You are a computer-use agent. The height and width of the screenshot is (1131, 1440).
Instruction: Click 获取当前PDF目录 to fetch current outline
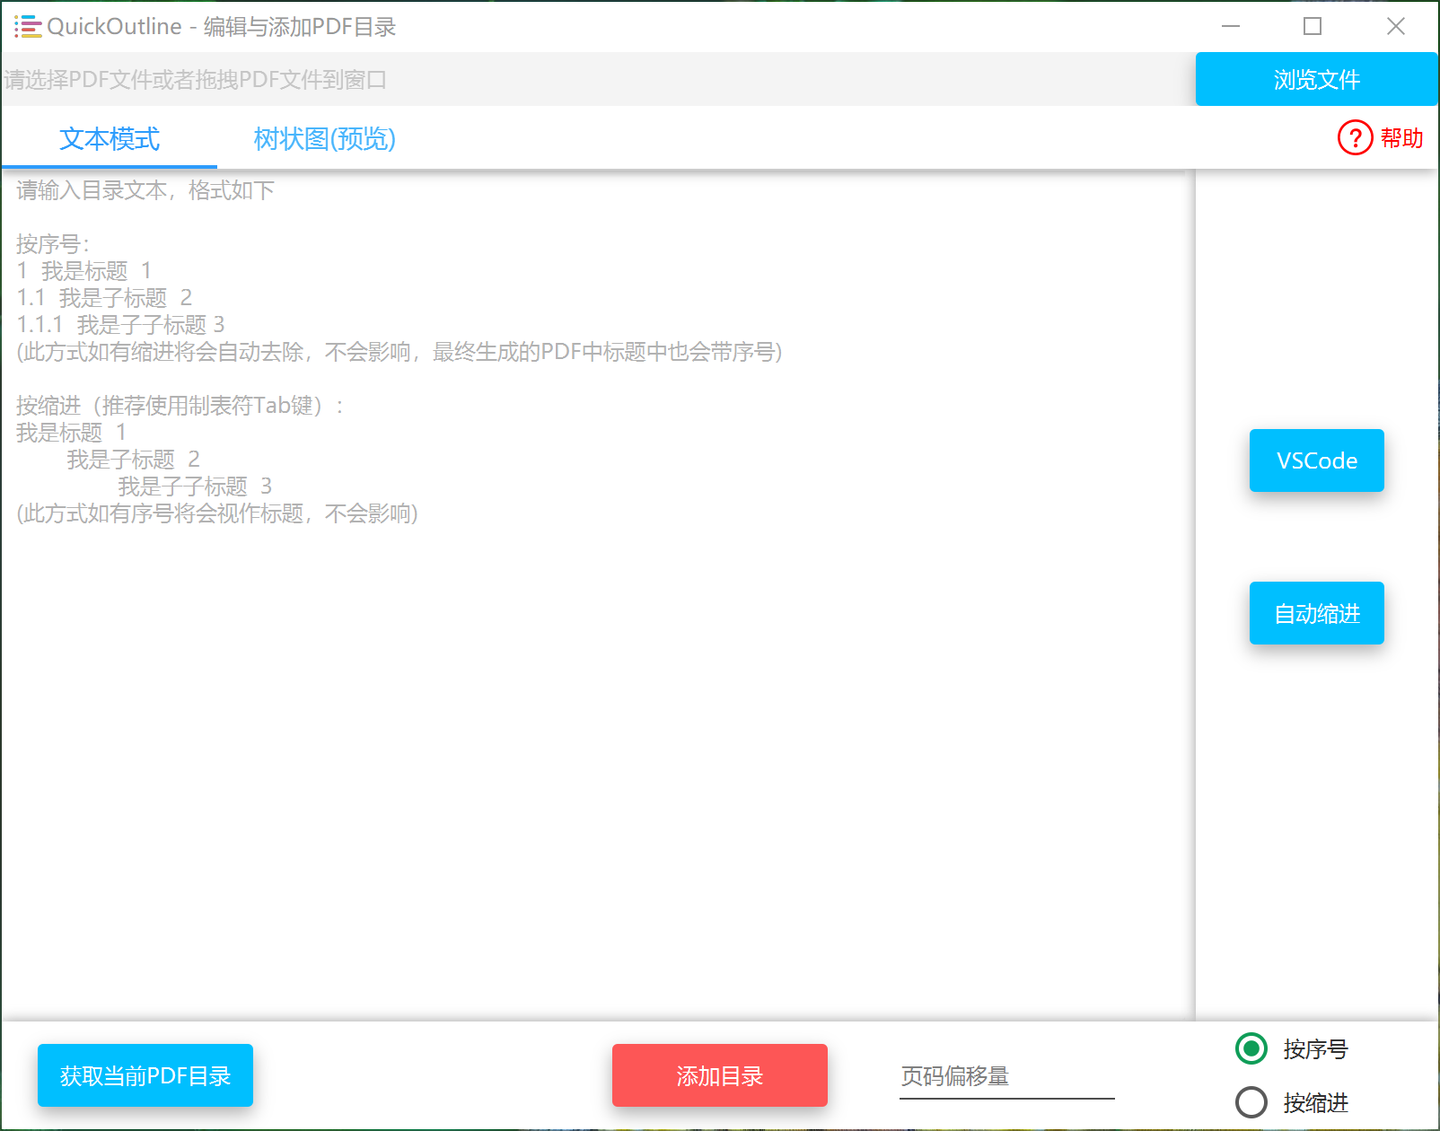tap(145, 1075)
